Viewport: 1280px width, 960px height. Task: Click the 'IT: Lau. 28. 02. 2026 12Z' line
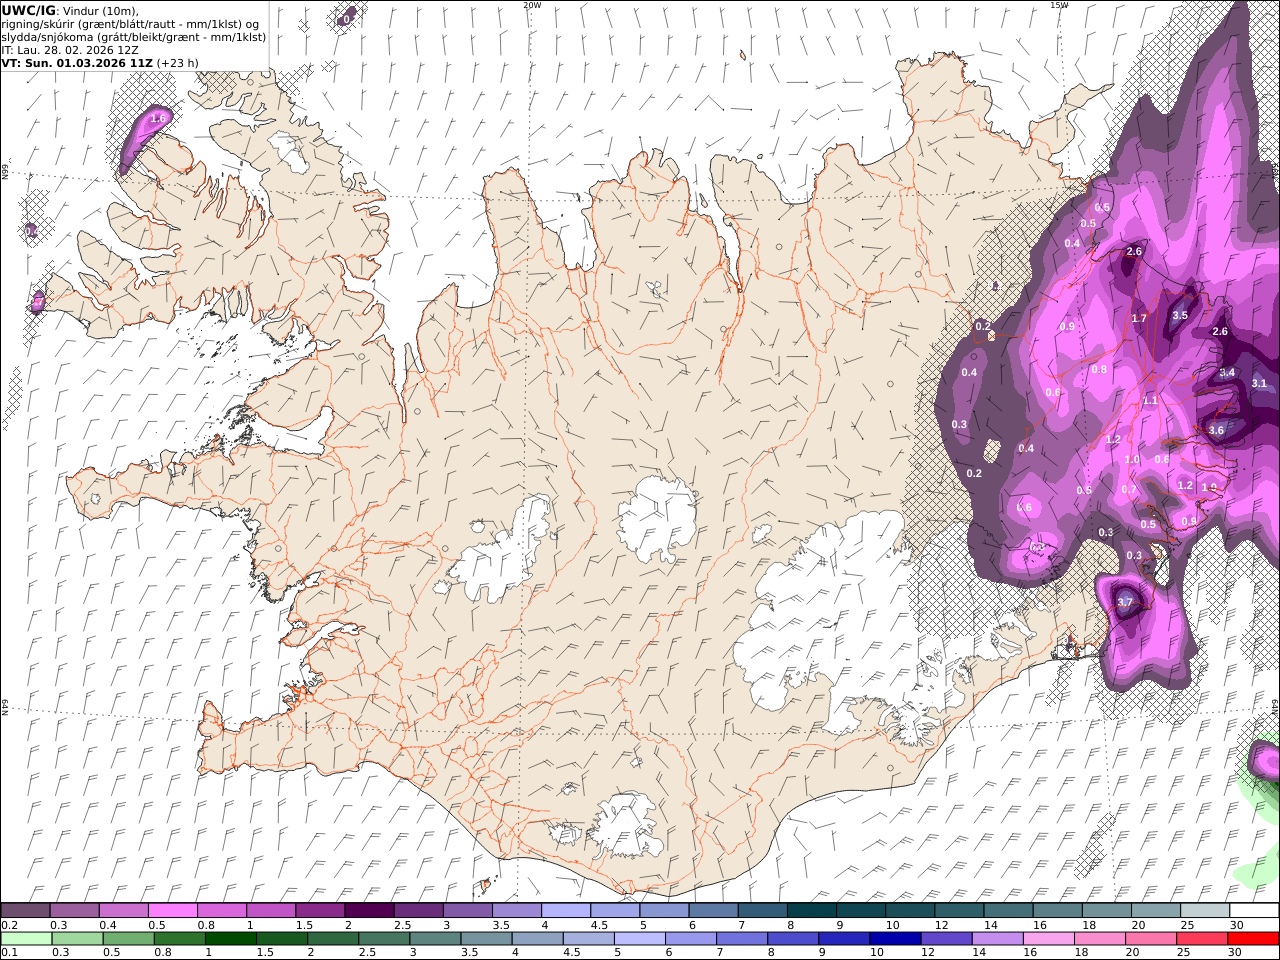[x=70, y=49]
